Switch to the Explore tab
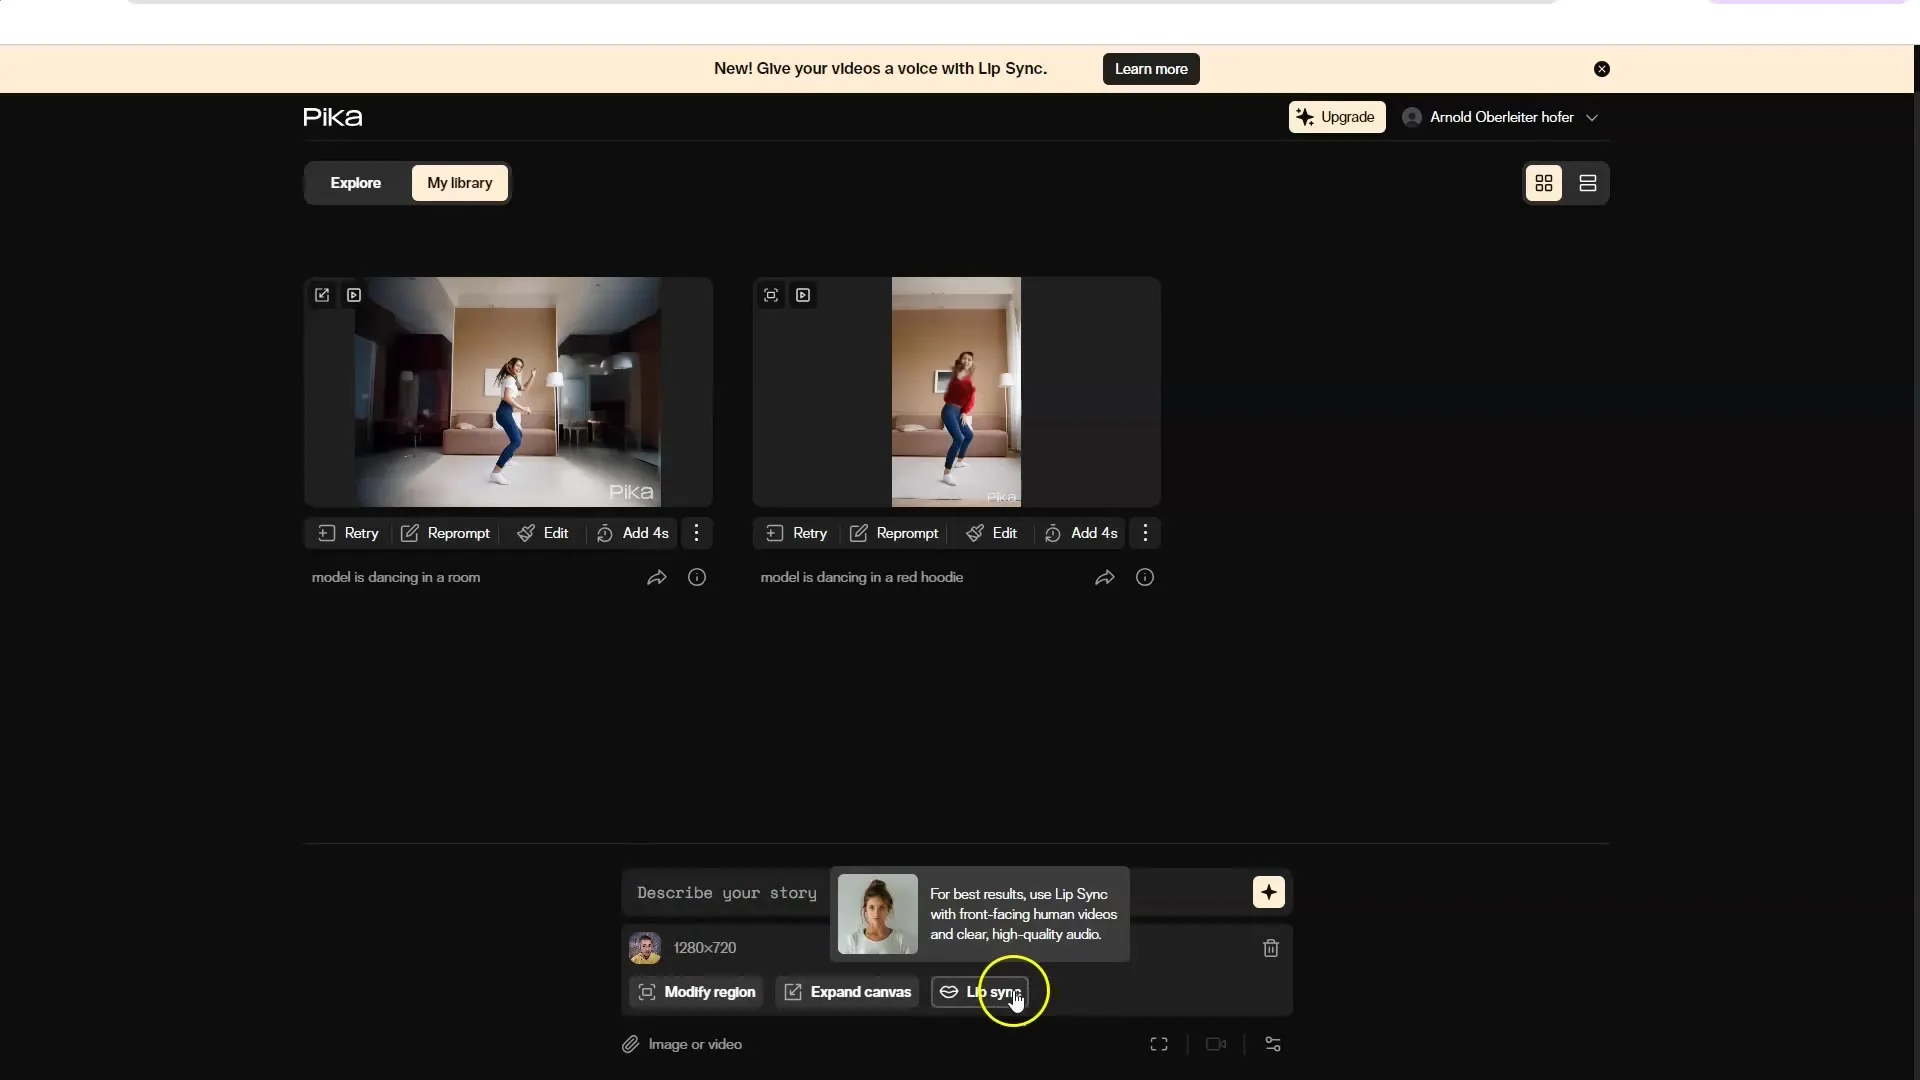Screen dimensions: 1920x1080 coord(355,182)
